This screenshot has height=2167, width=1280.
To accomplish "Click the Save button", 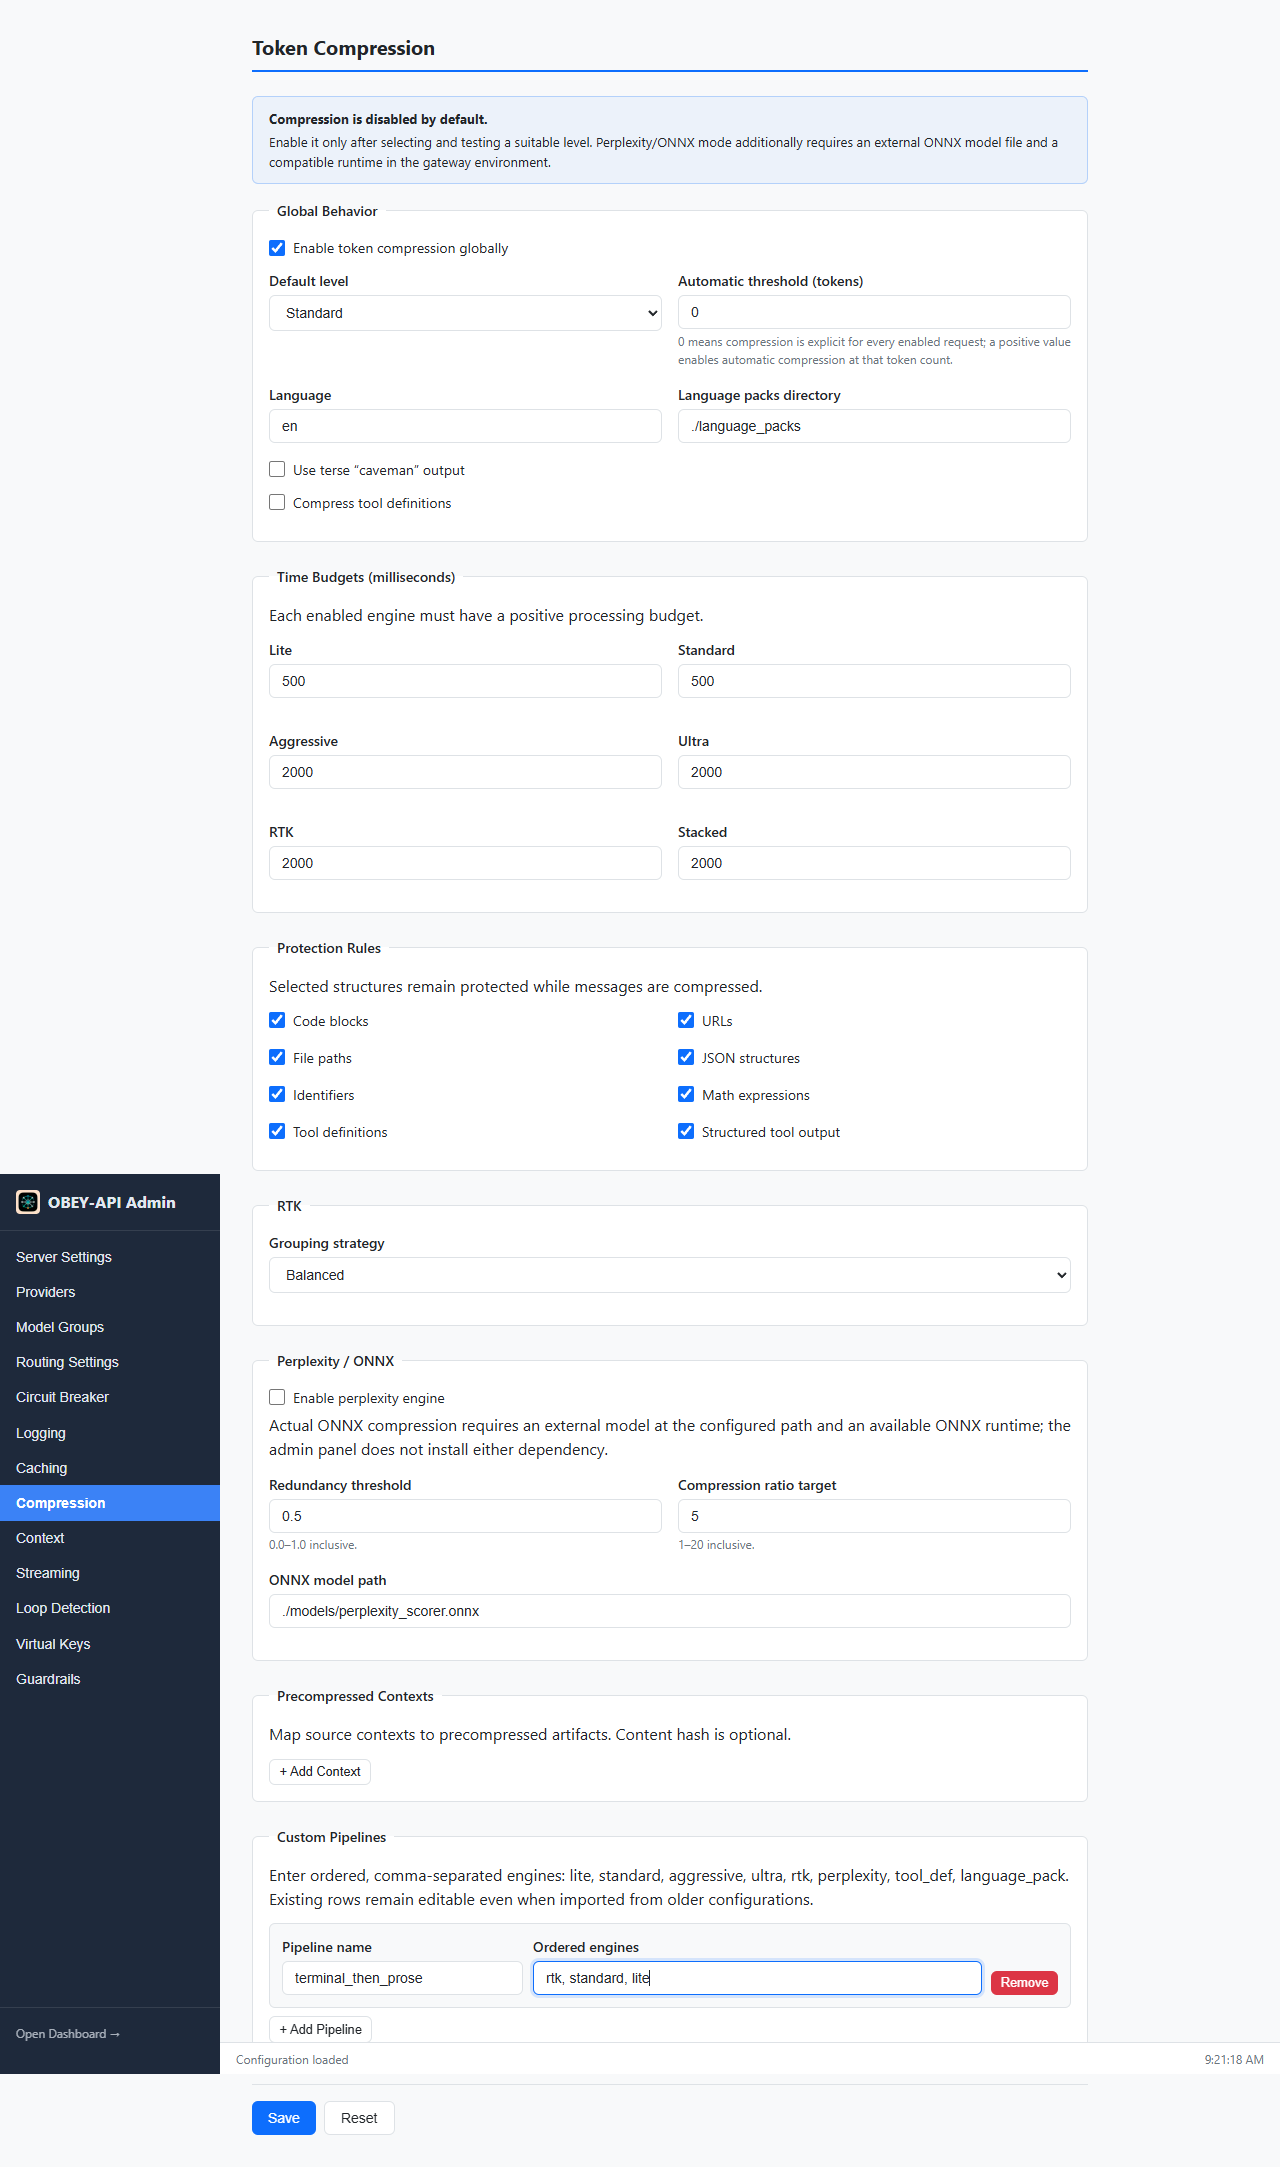I will 284,2118.
